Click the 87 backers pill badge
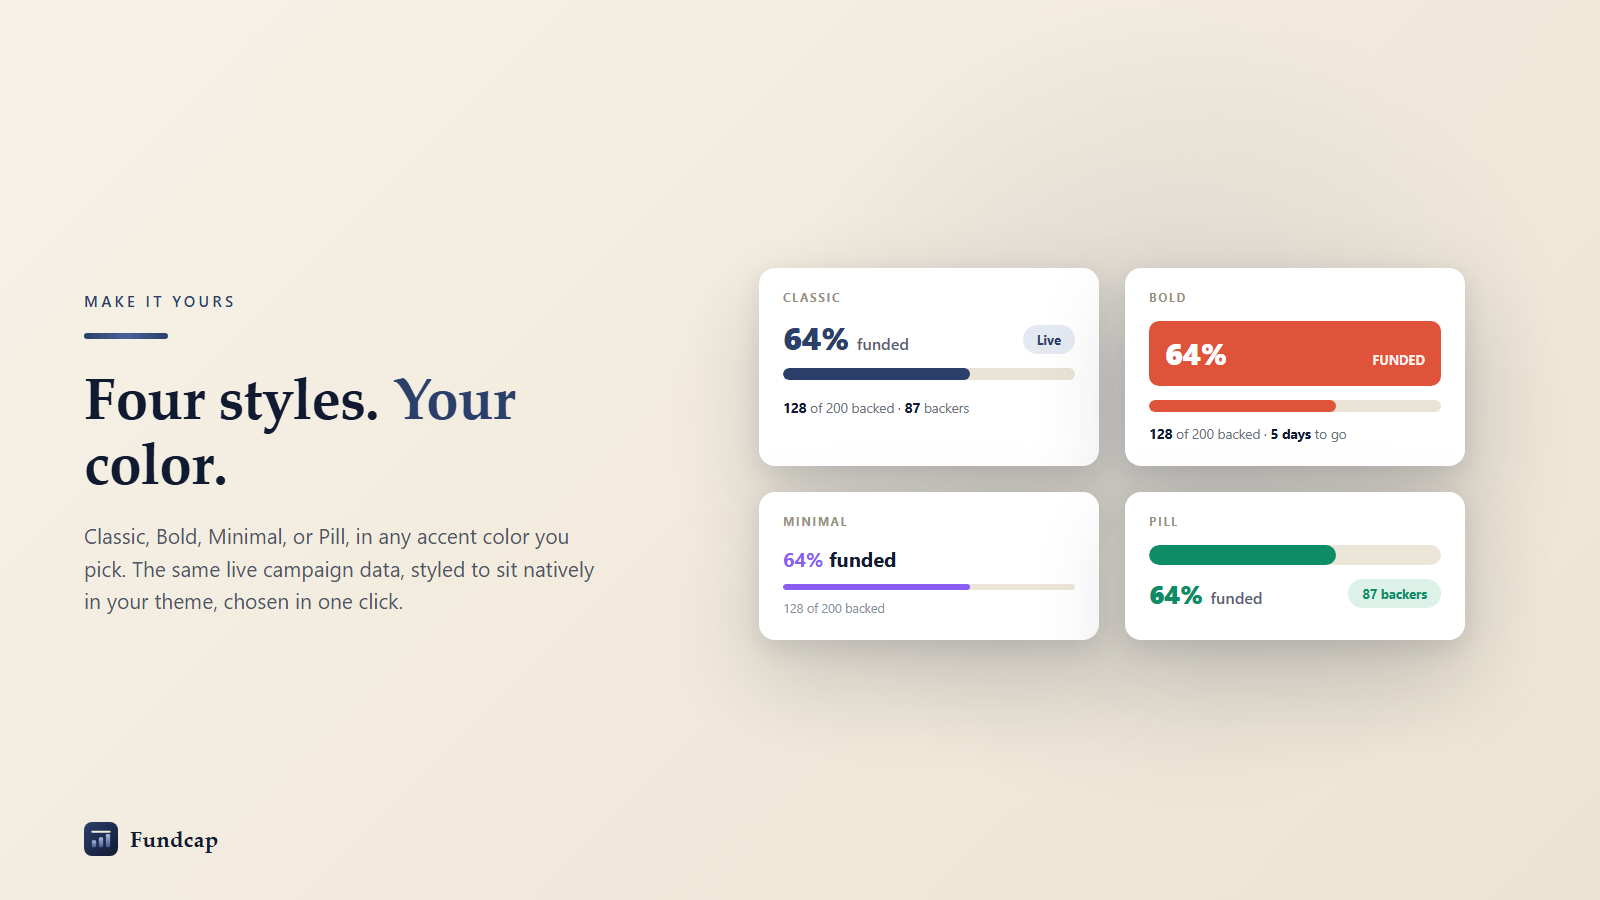The image size is (1600, 900). [1394, 594]
